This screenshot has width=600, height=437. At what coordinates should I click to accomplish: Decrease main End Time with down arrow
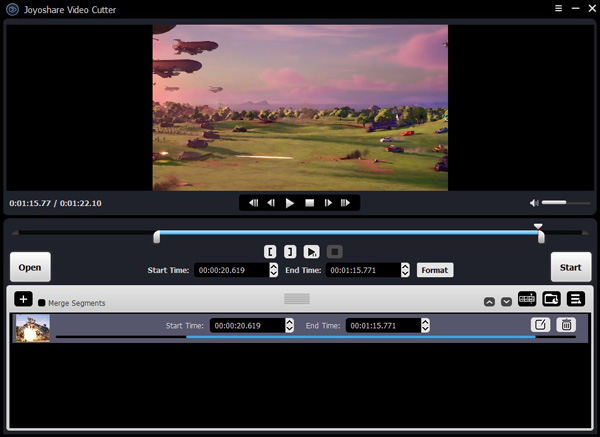(405, 274)
